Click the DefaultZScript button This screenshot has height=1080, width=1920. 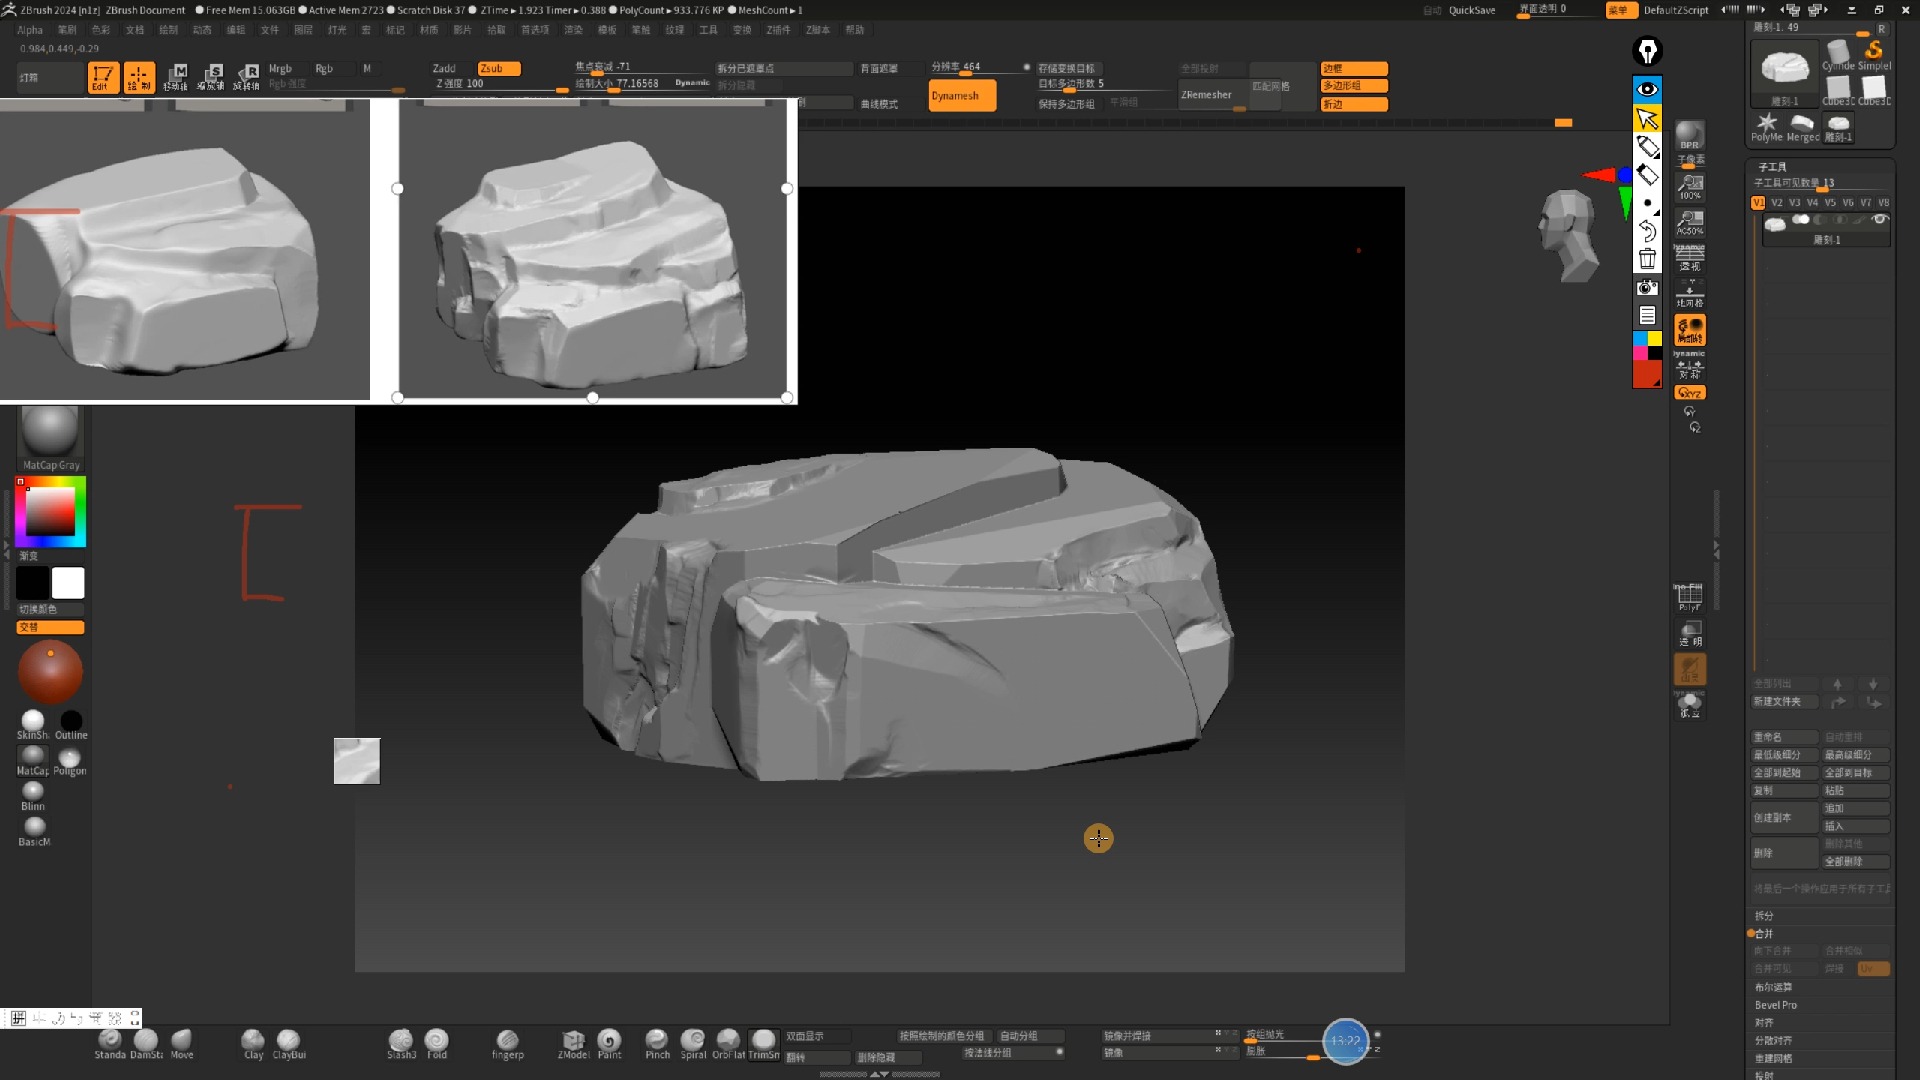tap(1675, 10)
